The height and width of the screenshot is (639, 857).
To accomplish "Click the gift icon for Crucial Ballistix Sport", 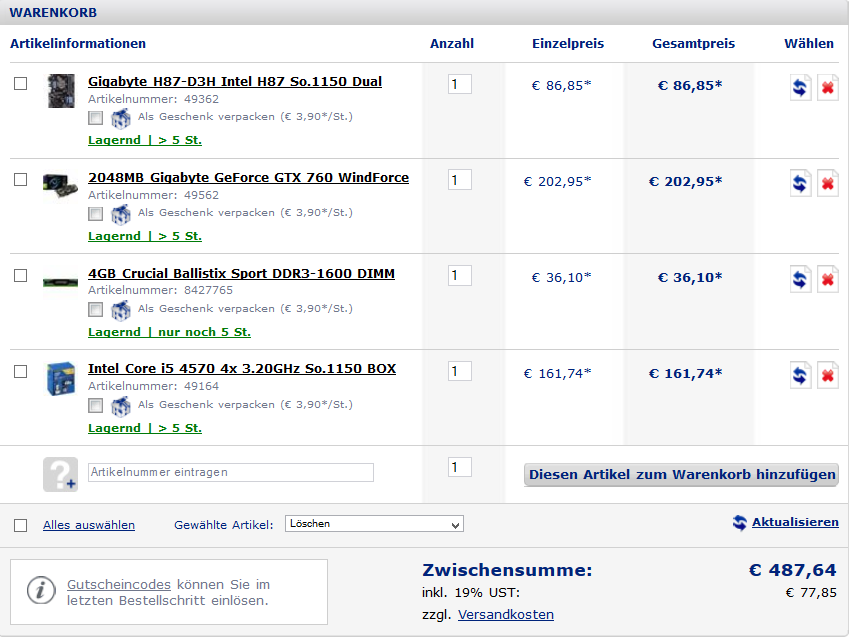I will (121, 310).
